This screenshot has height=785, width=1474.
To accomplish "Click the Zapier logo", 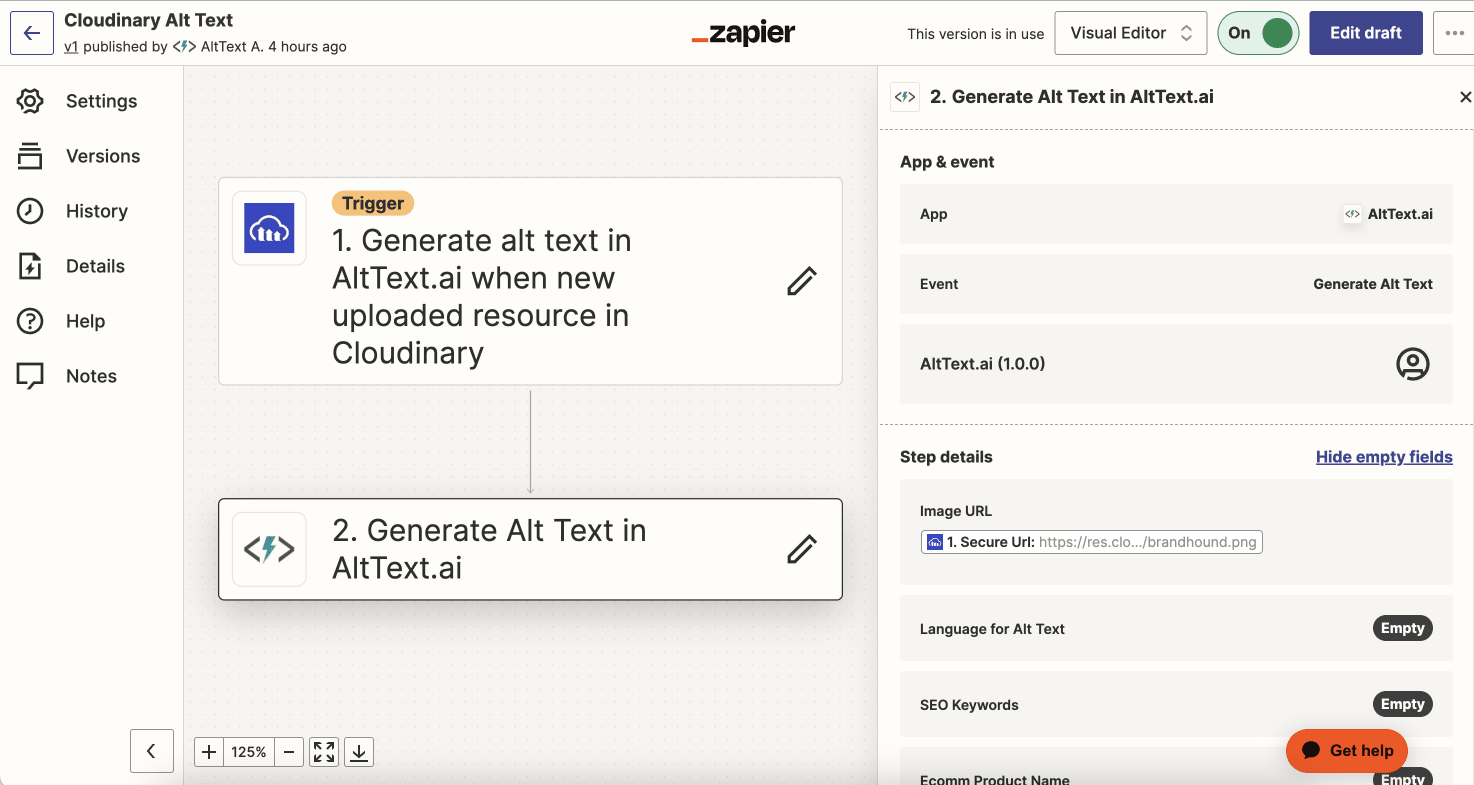I will (x=743, y=33).
